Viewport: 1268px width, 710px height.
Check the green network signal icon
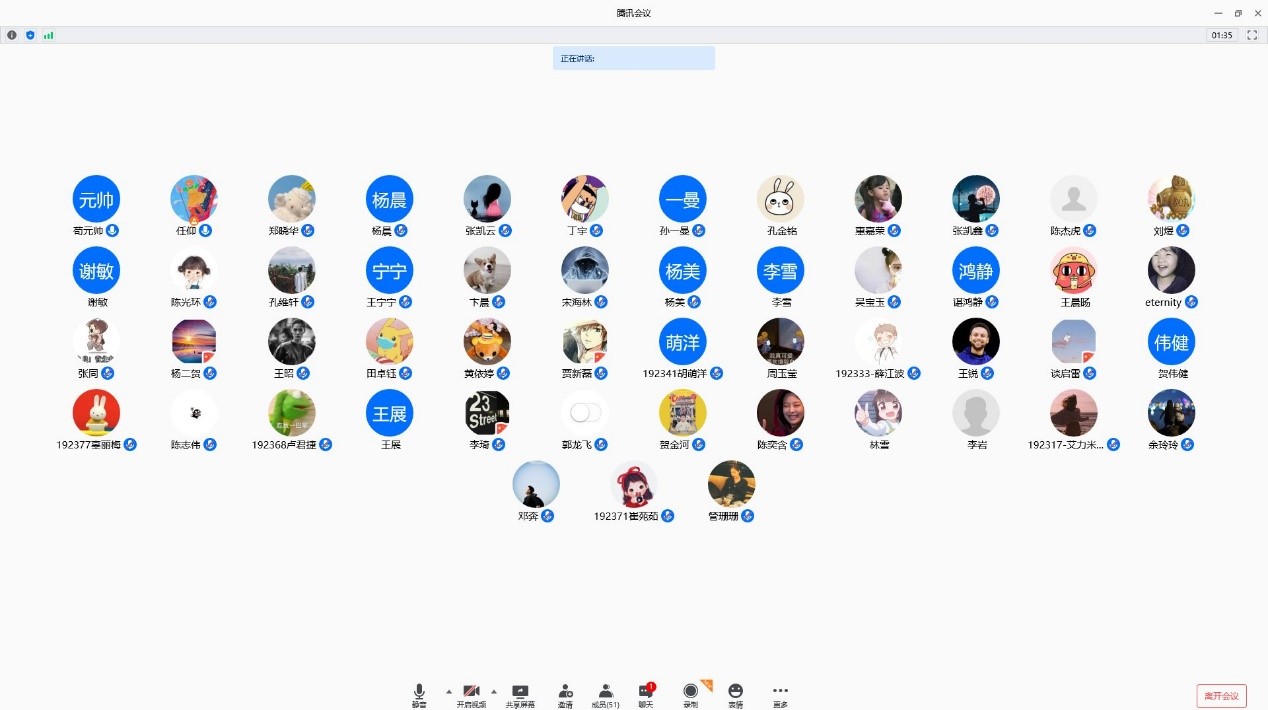tap(48, 35)
